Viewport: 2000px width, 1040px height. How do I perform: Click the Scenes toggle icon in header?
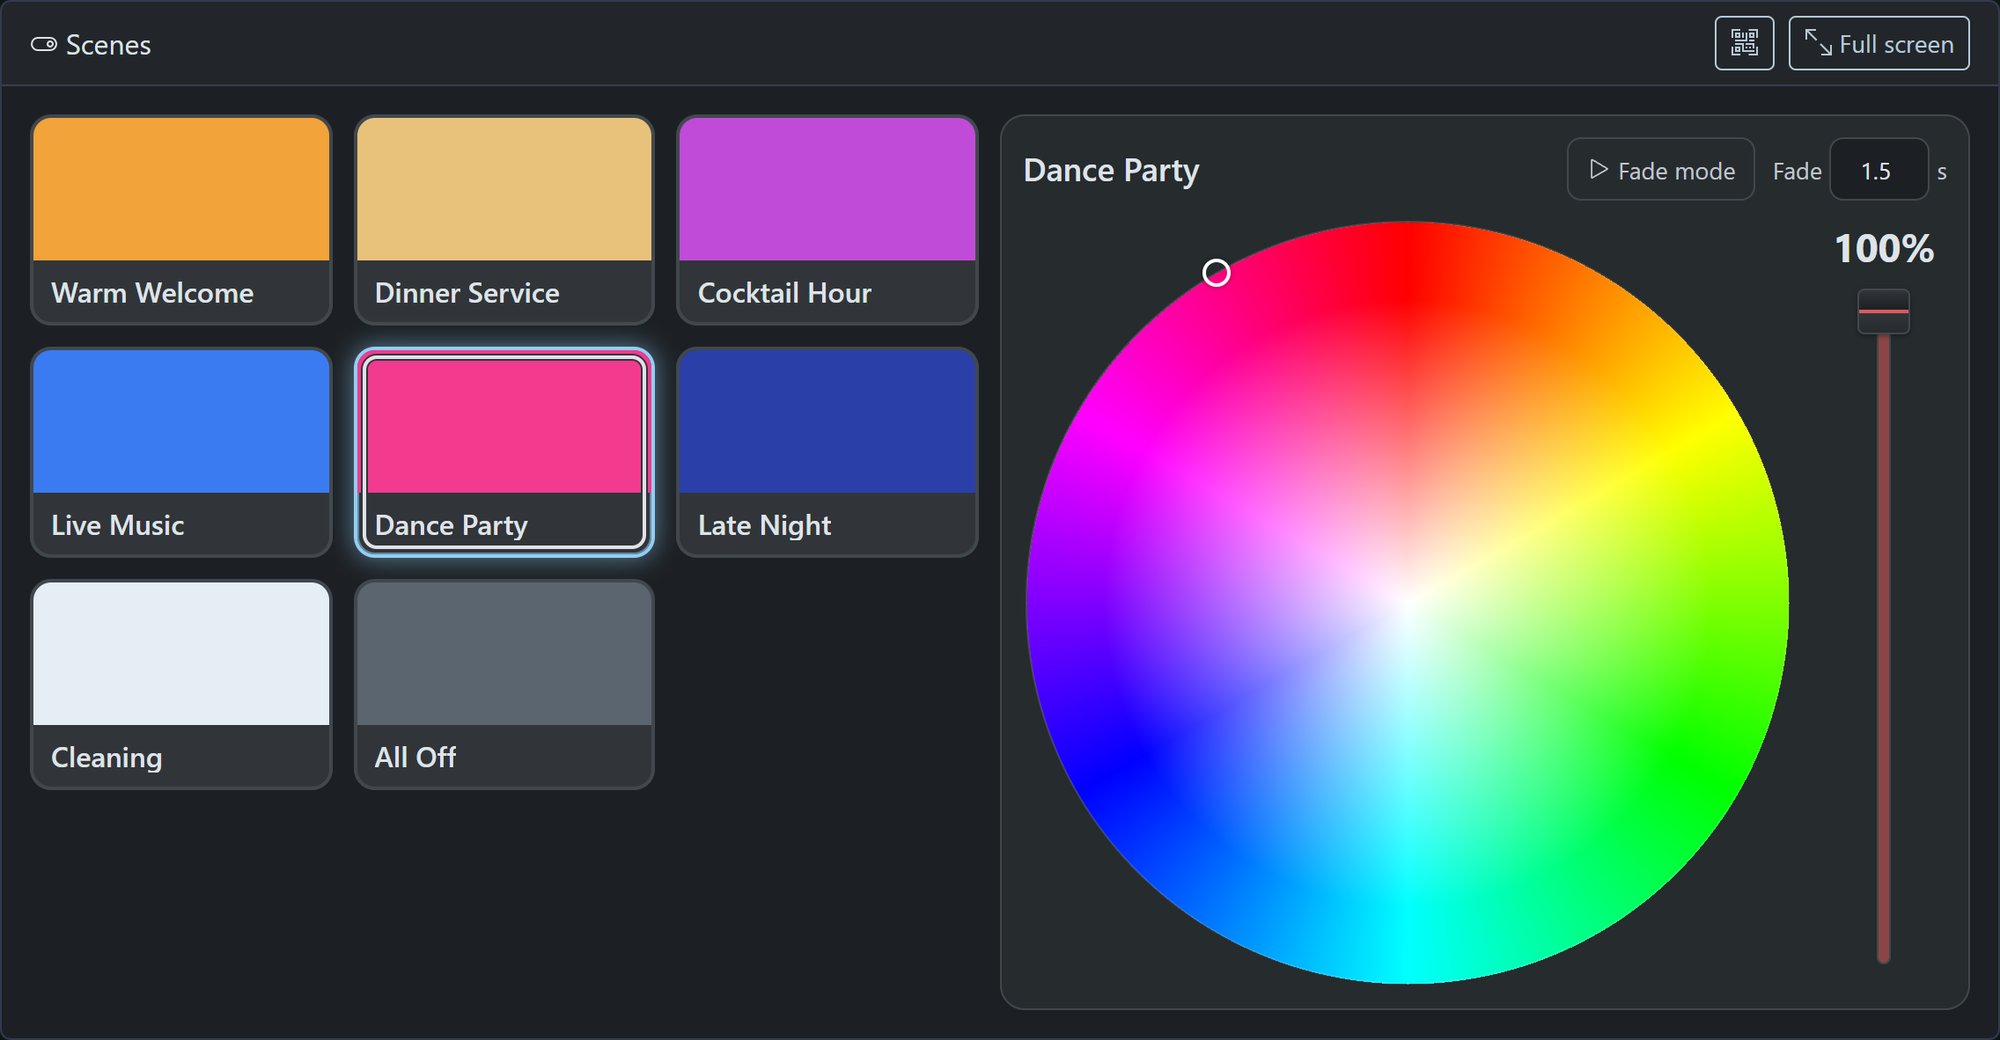43,44
